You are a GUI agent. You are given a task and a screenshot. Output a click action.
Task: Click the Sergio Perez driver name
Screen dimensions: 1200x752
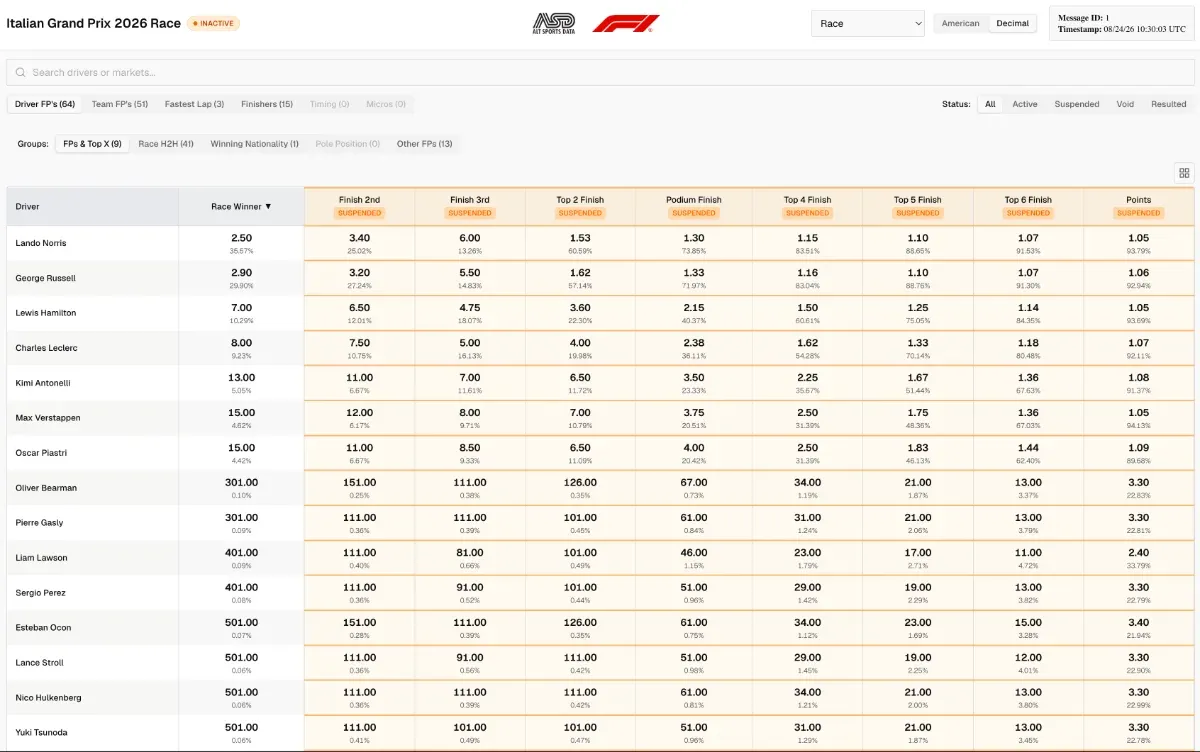tap(40, 593)
